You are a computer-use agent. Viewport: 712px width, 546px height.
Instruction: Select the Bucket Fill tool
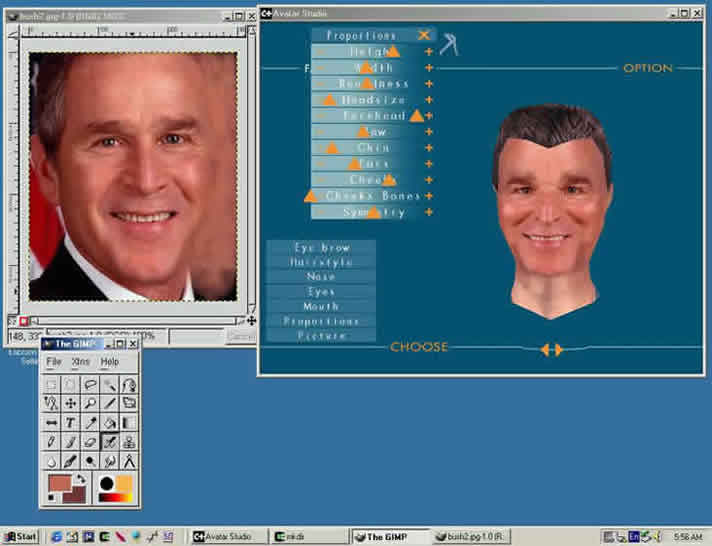(x=109, y=422)
